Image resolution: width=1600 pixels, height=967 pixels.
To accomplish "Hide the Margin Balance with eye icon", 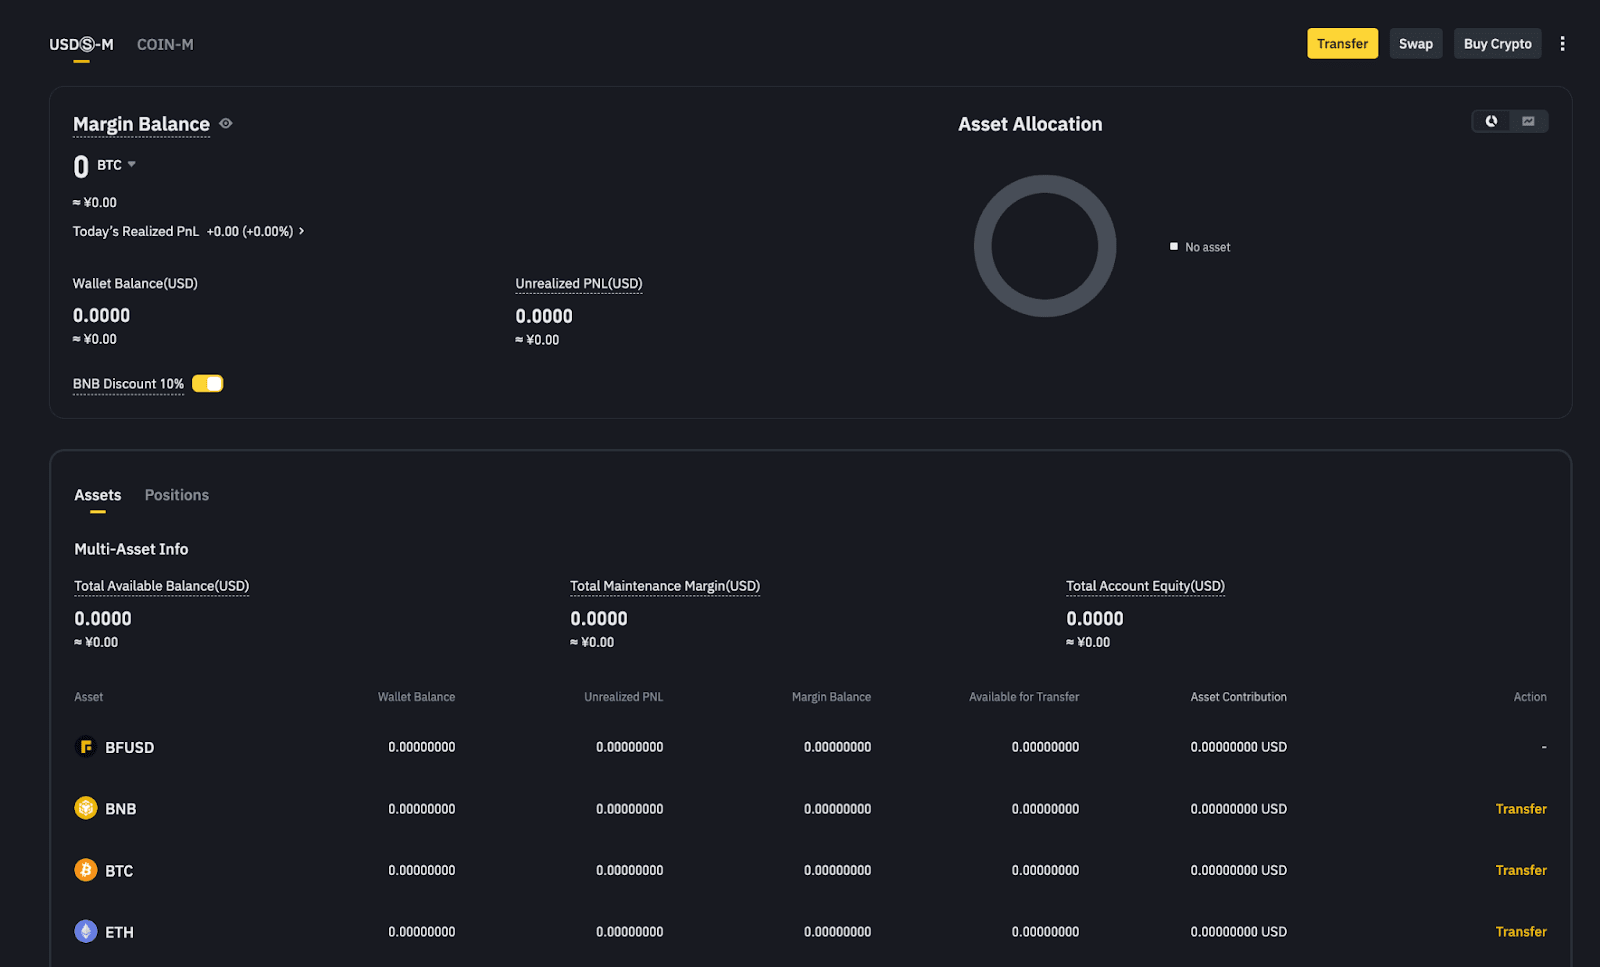I will coord(226,124).
